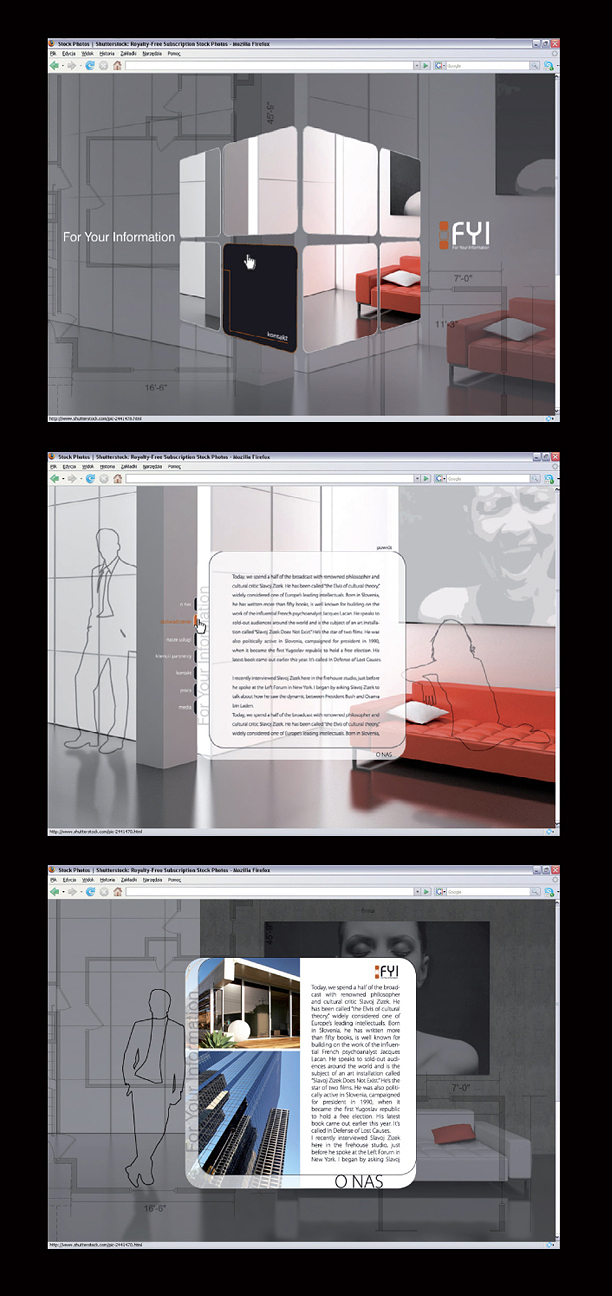Open Historia menu in the middle browser window
The image size is (612, 1296).
coord(107,466)
